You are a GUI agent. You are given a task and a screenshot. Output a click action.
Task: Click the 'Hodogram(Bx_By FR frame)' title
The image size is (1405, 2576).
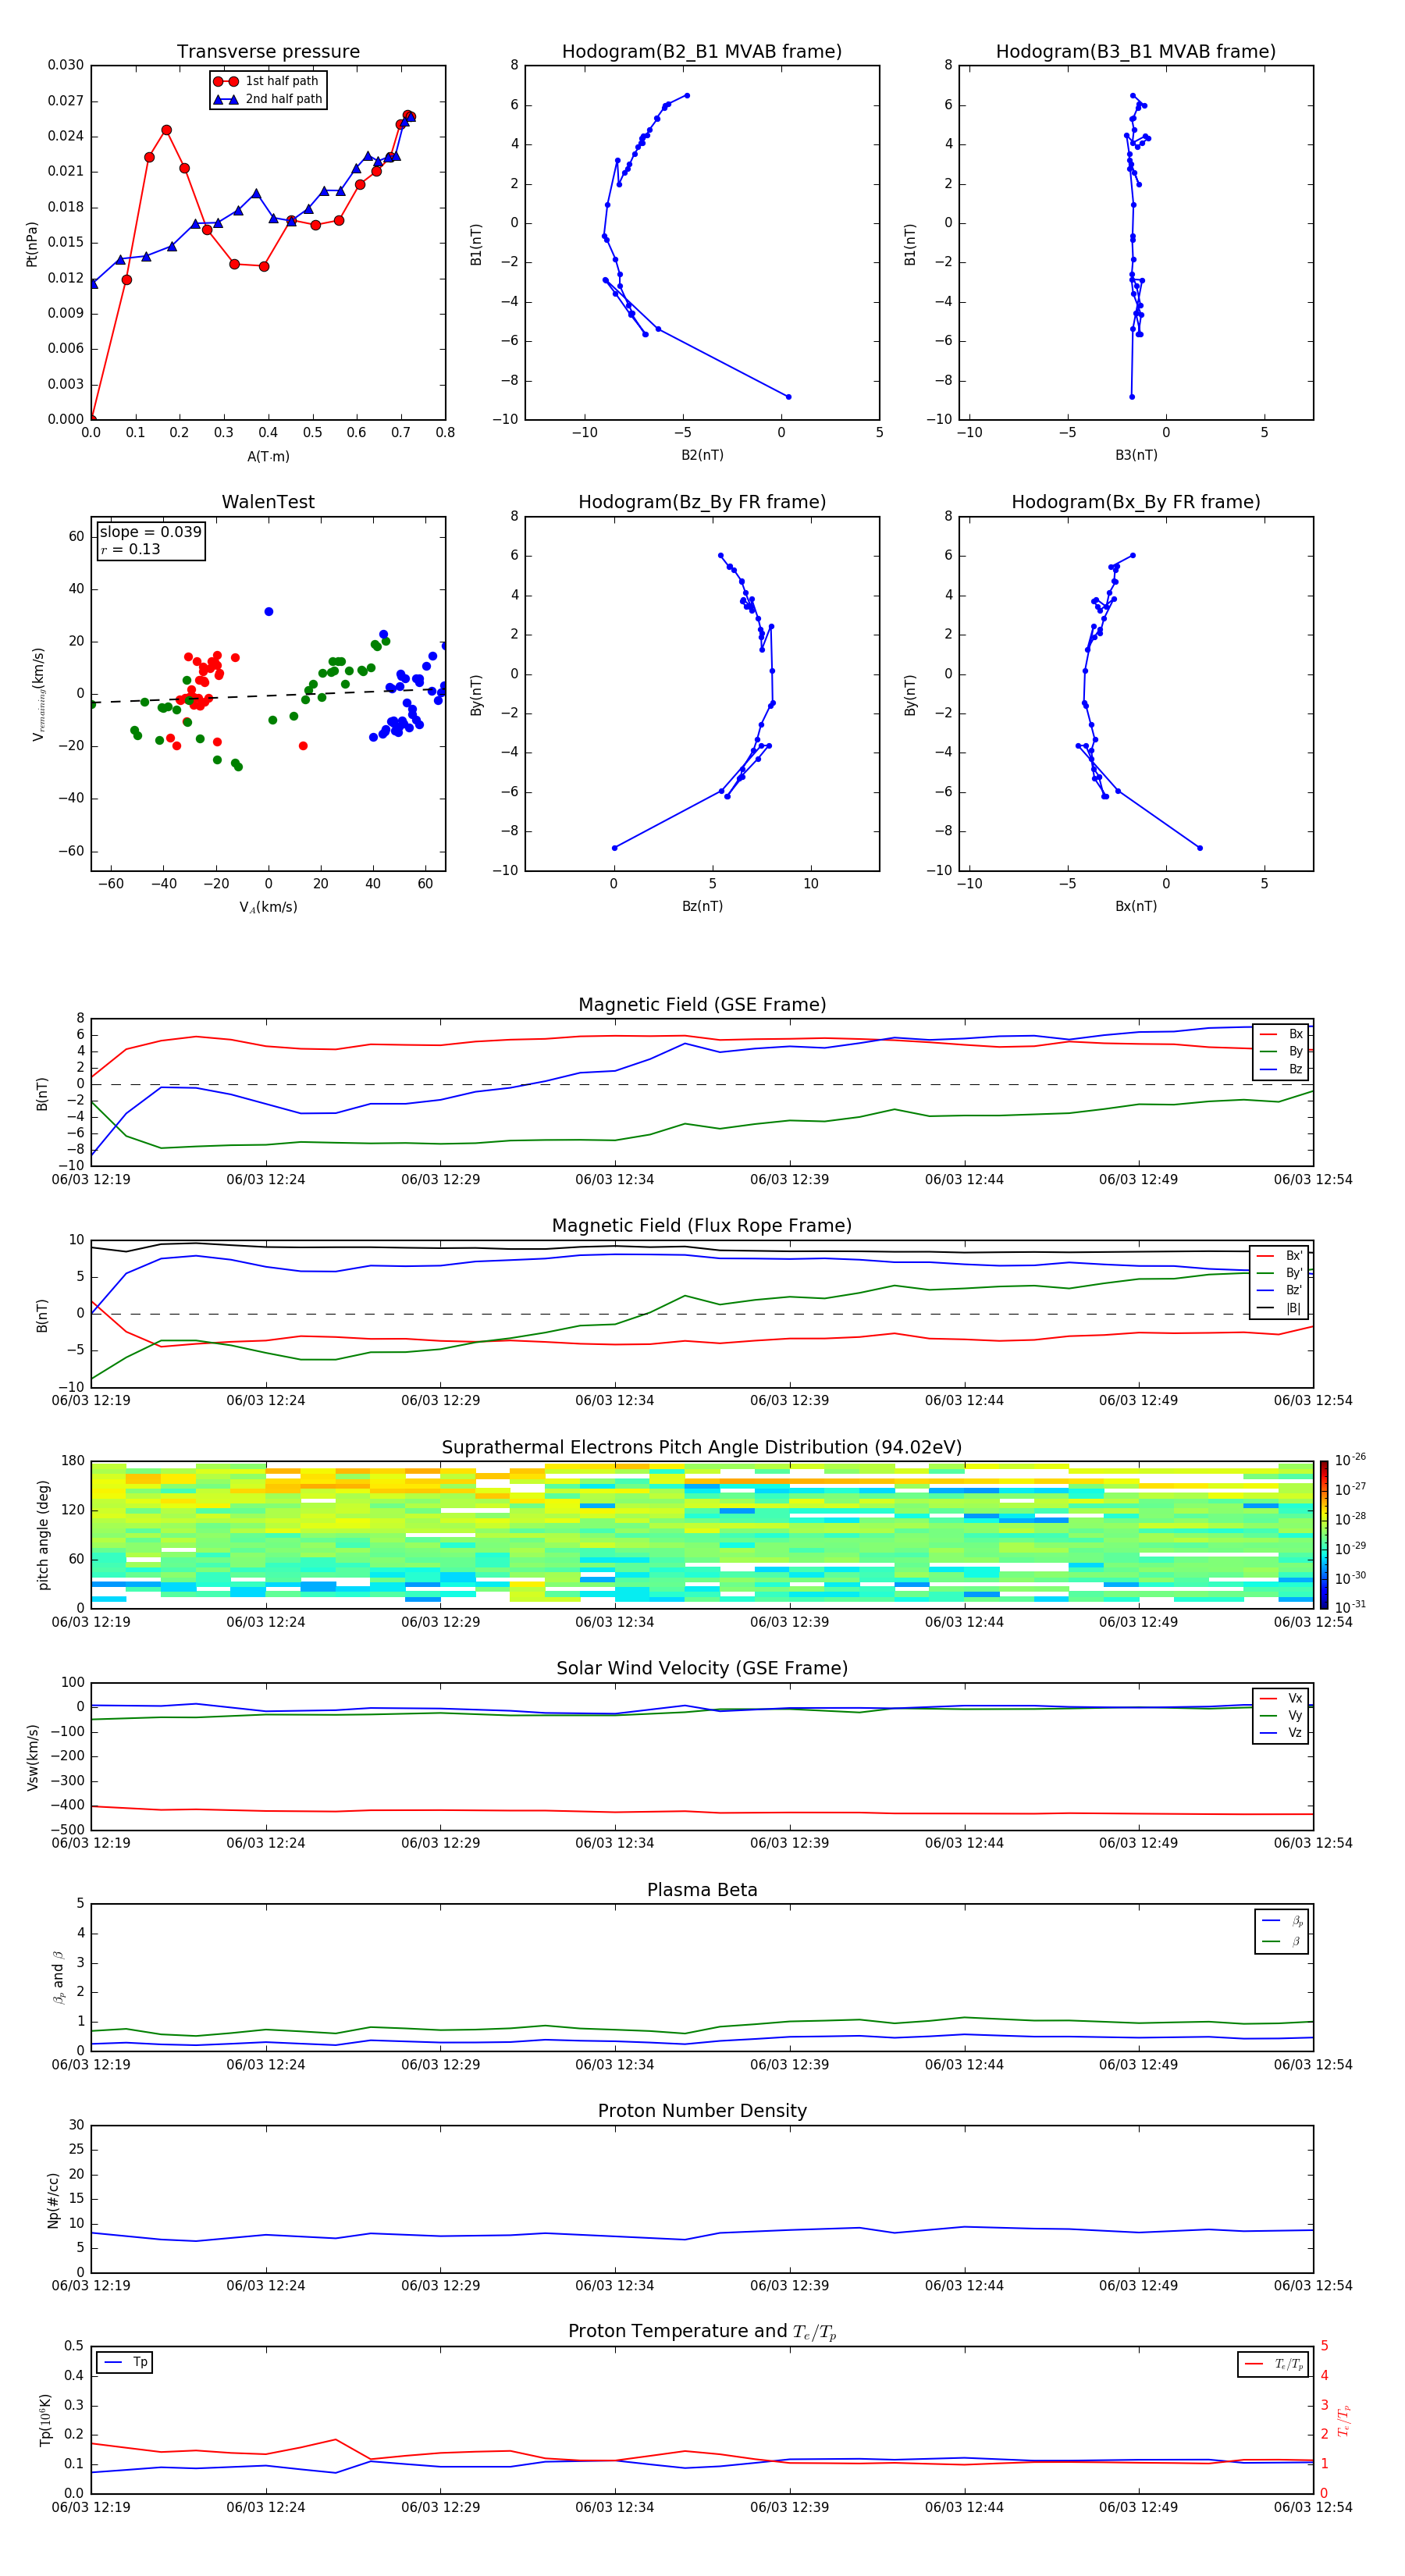pyautogui.click(x=1136, y=502)
